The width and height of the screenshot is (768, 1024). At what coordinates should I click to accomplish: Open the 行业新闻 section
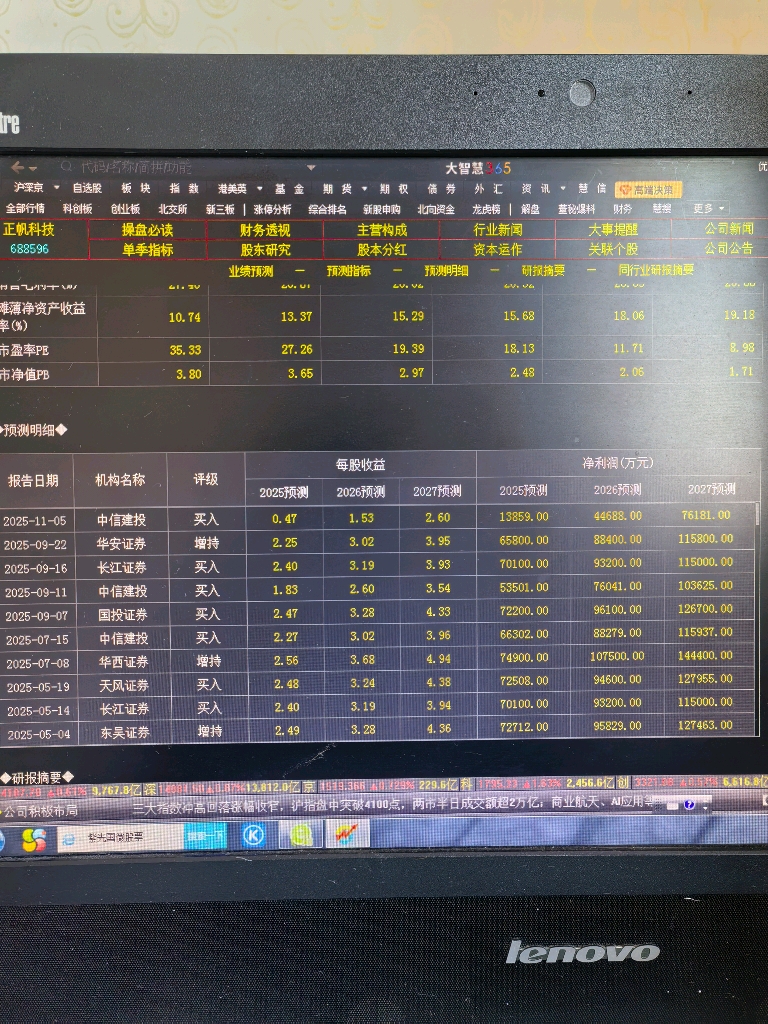pyautogui.click(x=498, y=230)
